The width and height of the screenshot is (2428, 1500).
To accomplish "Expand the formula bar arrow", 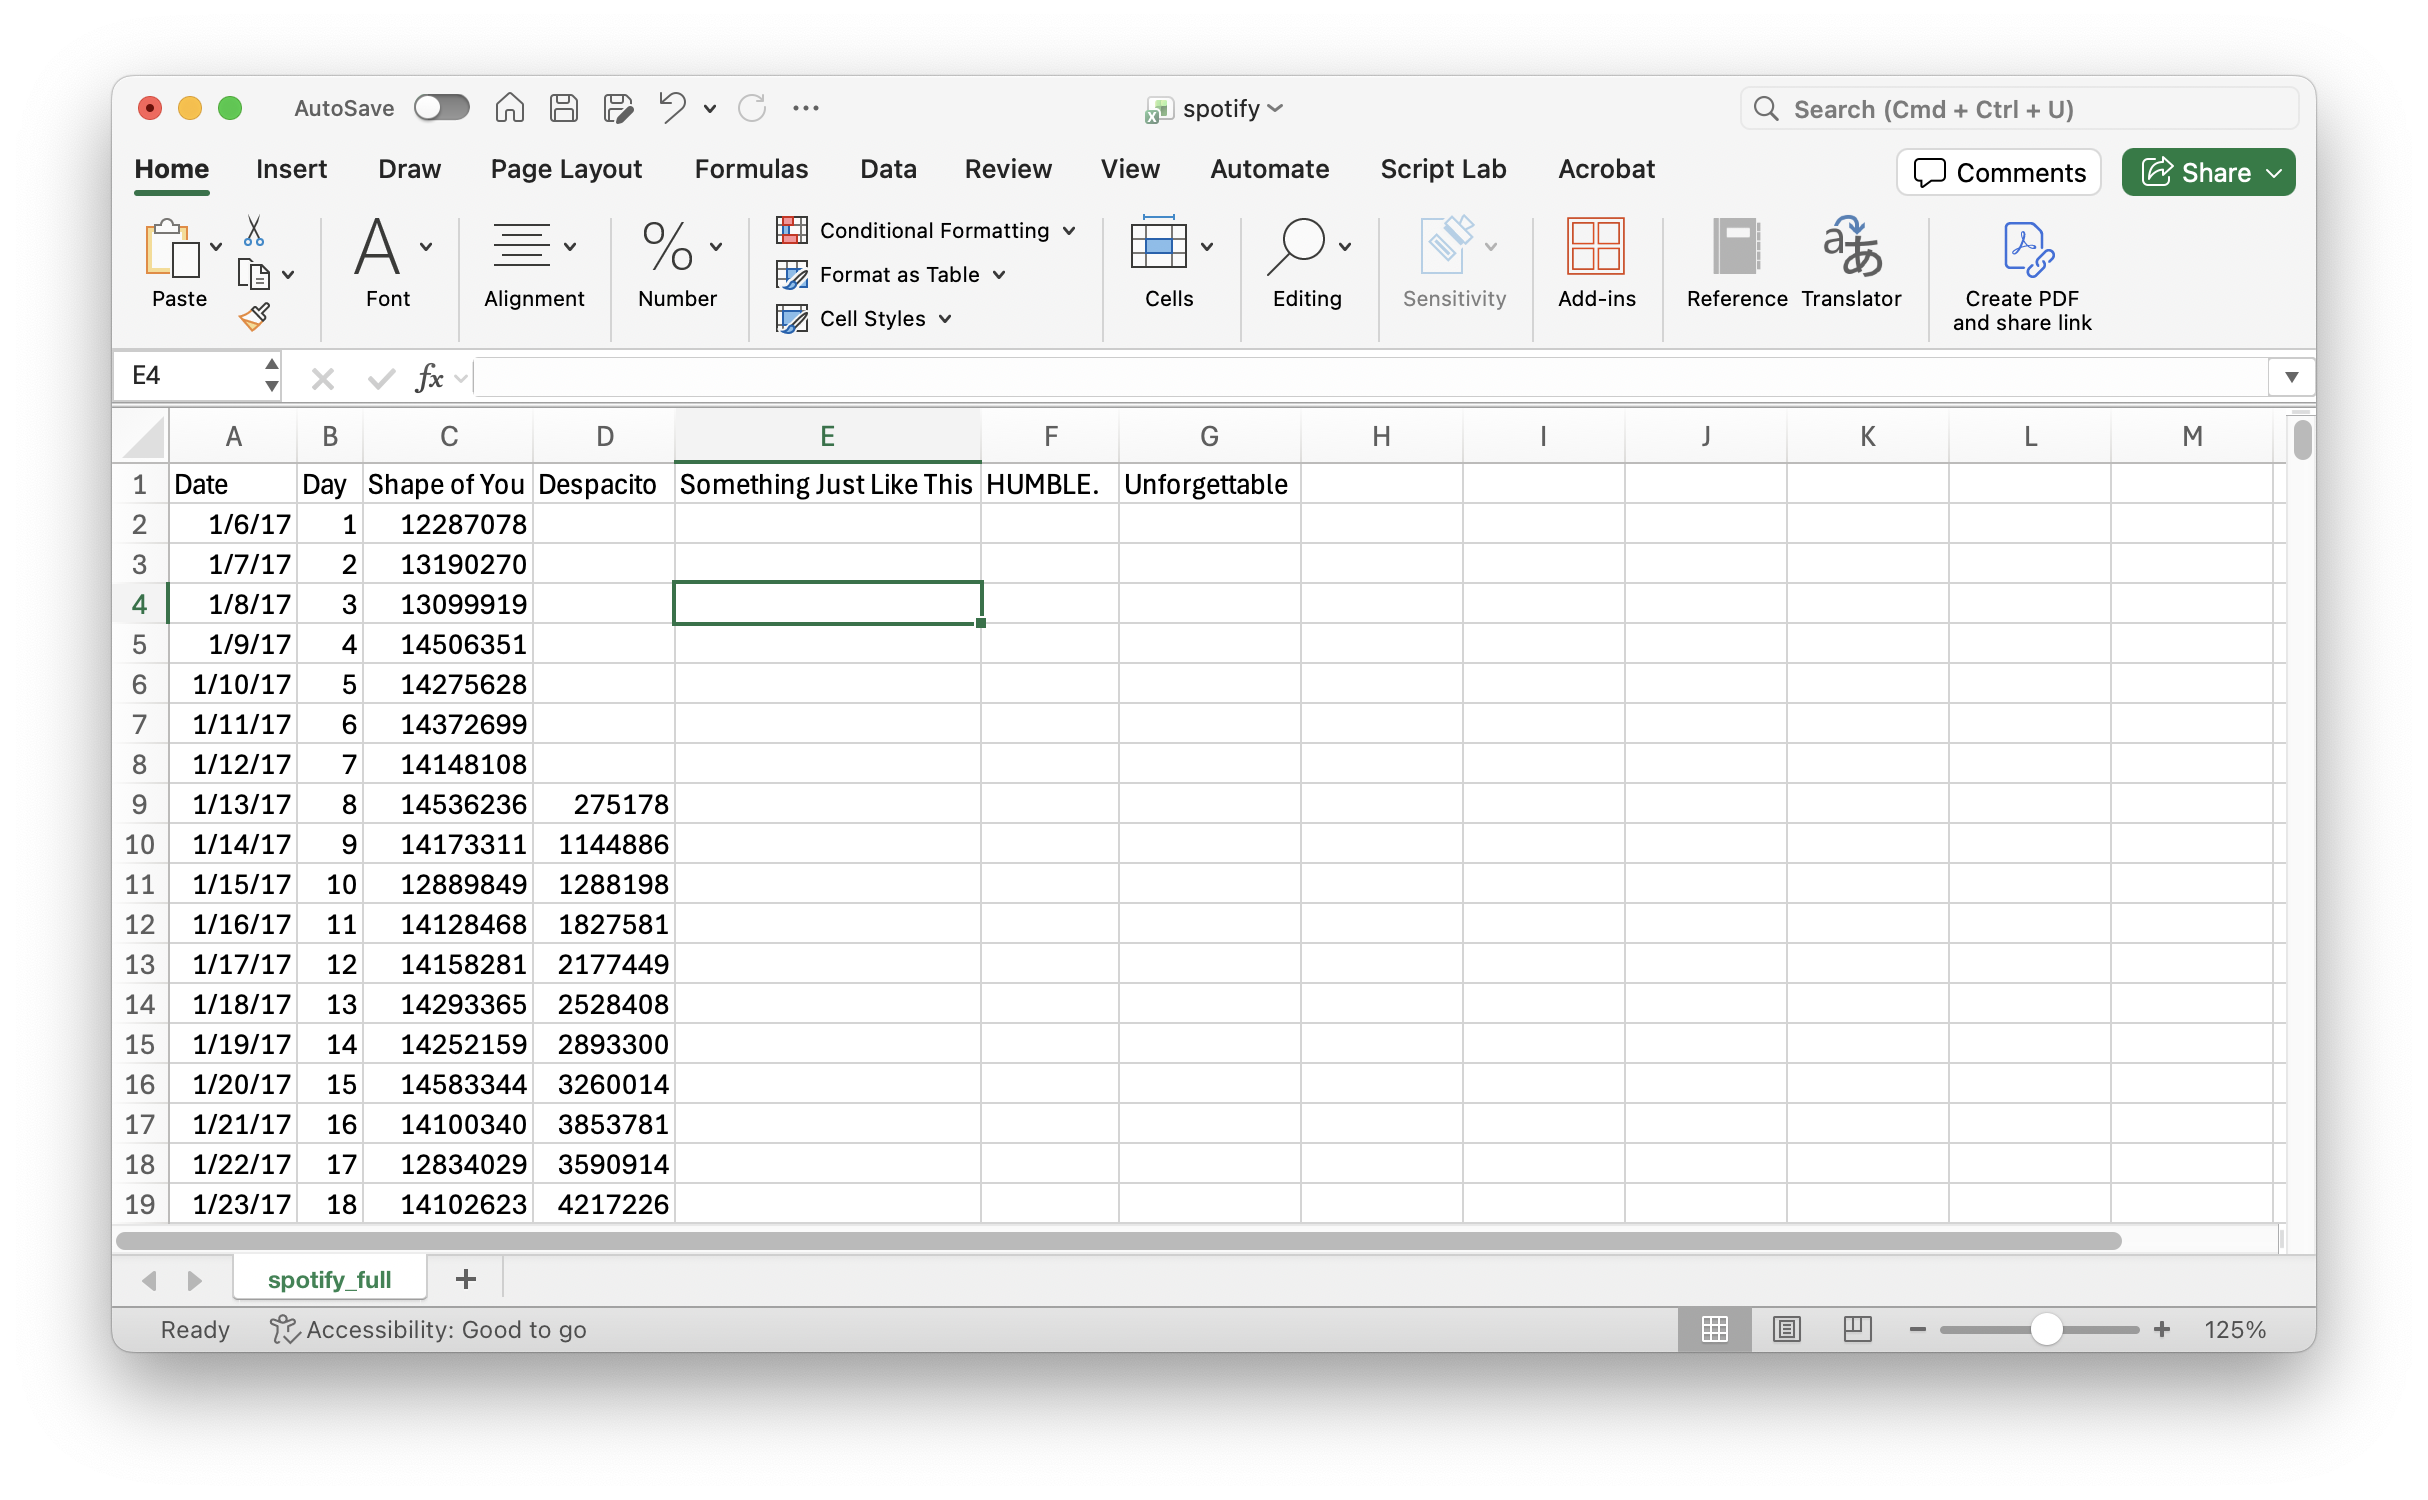I will coord(2291,377).
